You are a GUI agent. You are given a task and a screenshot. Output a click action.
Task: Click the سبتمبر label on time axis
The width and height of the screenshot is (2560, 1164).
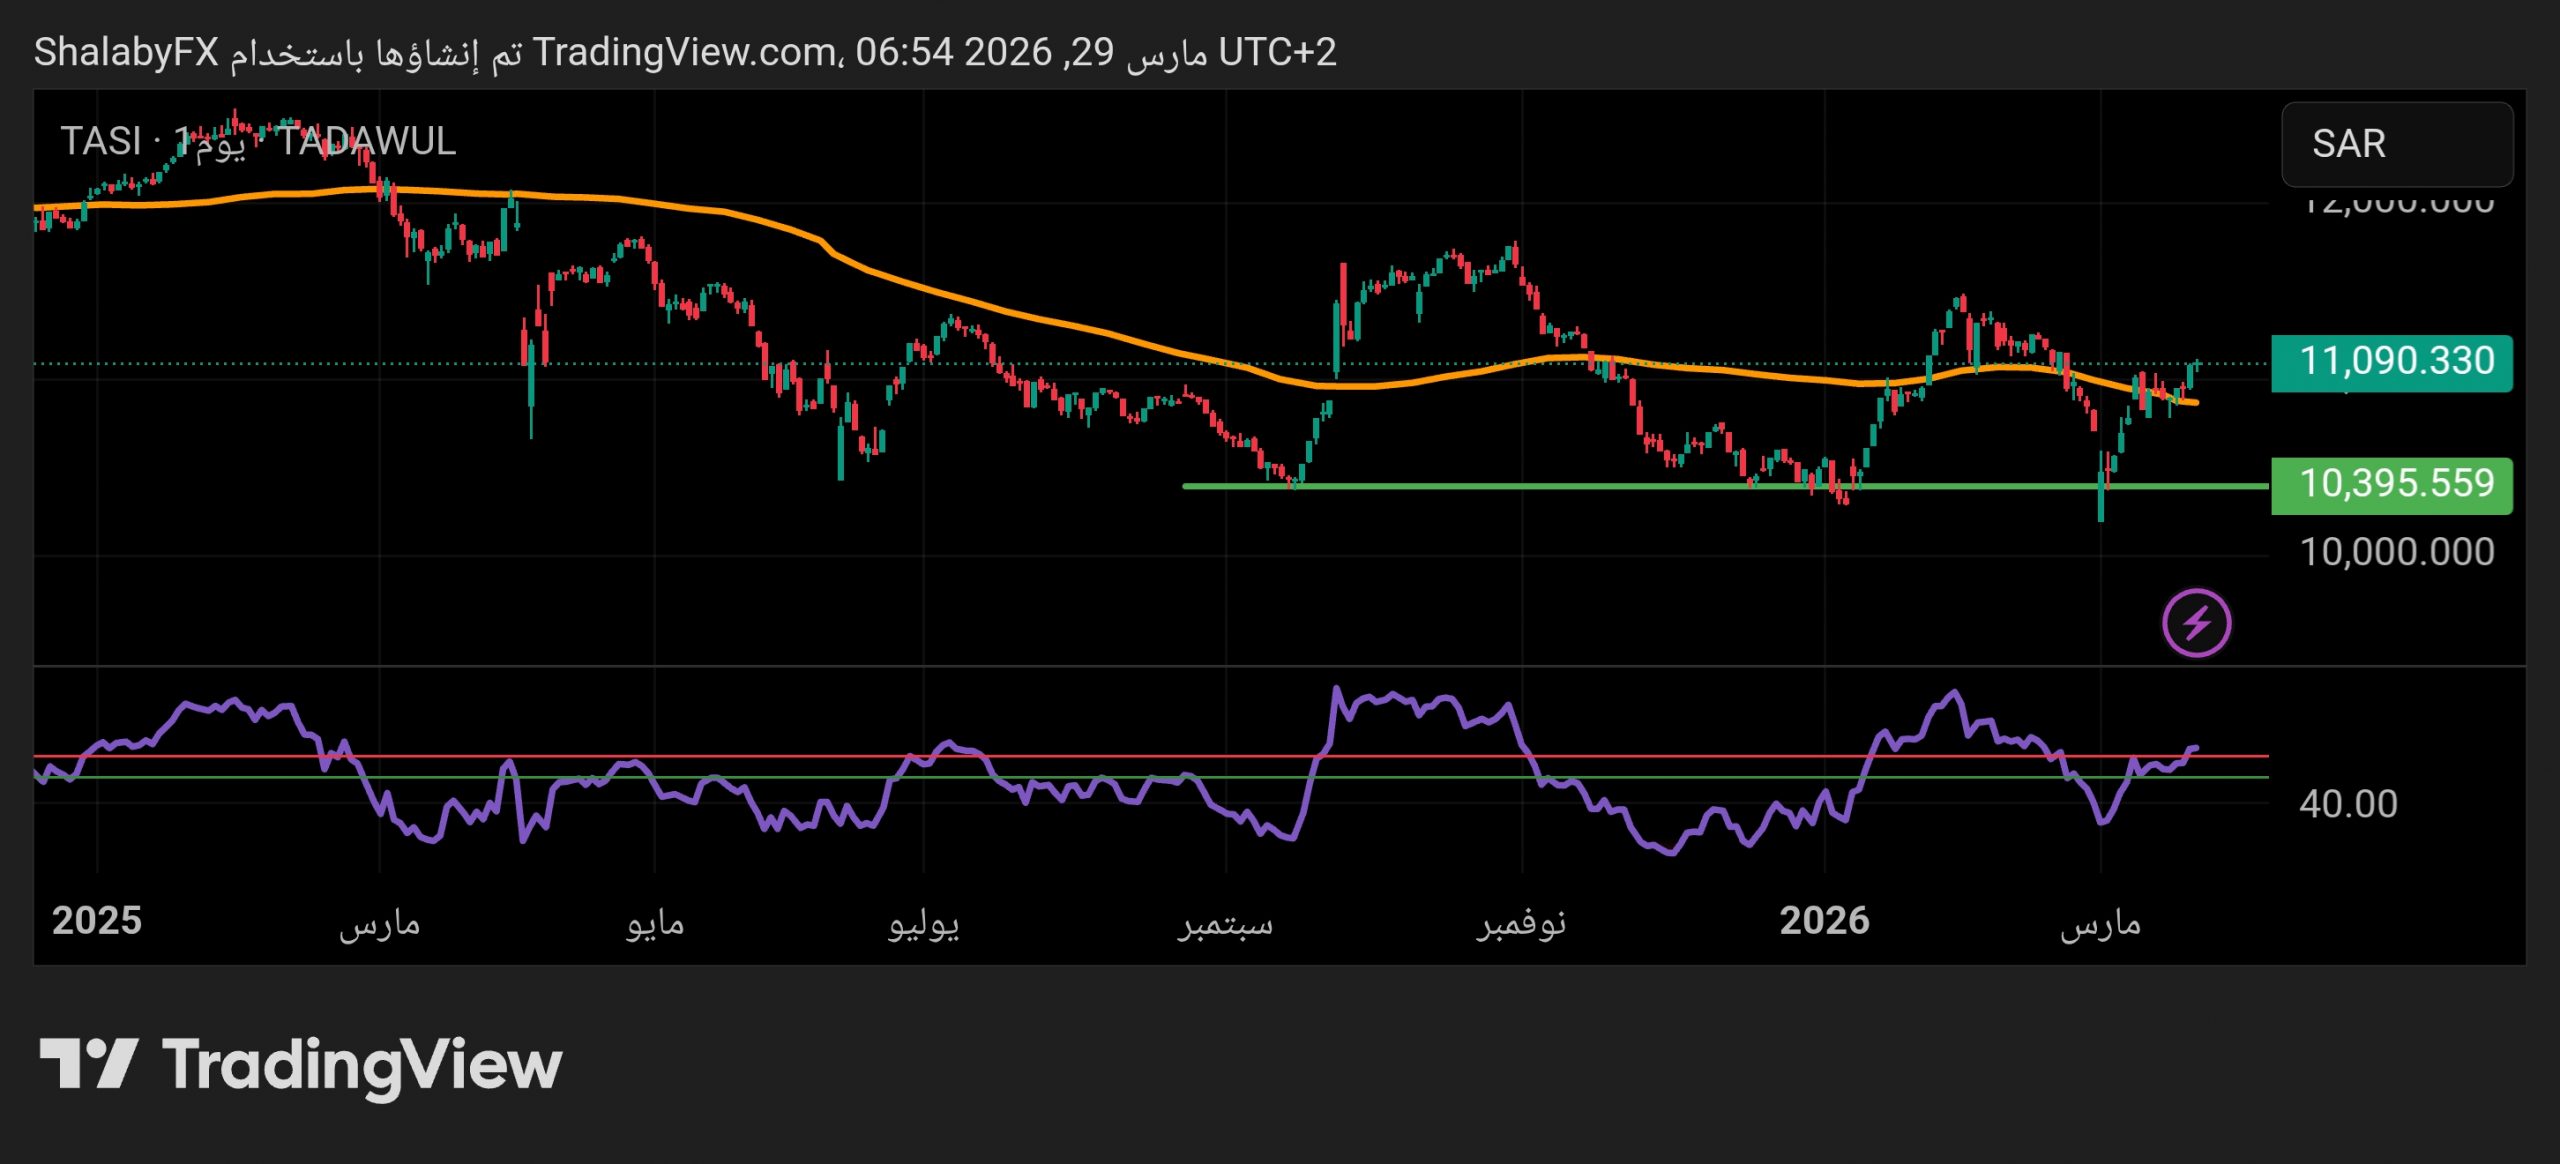point(1225,923)
